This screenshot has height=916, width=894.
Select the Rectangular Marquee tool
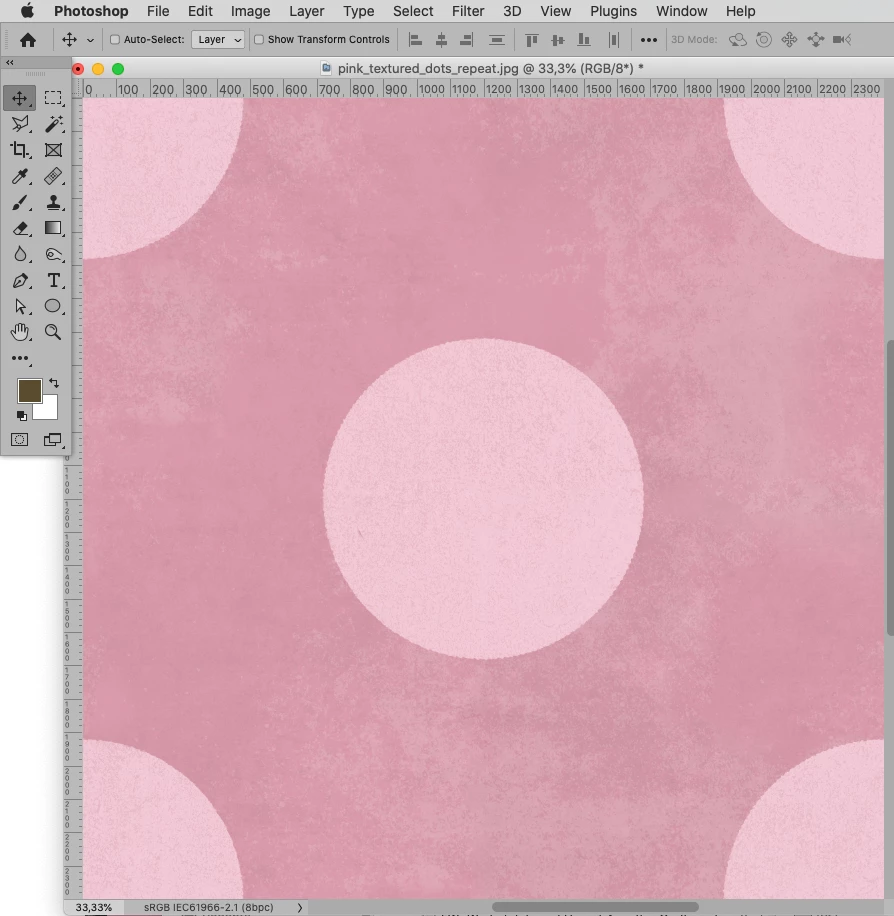point(53,98)
